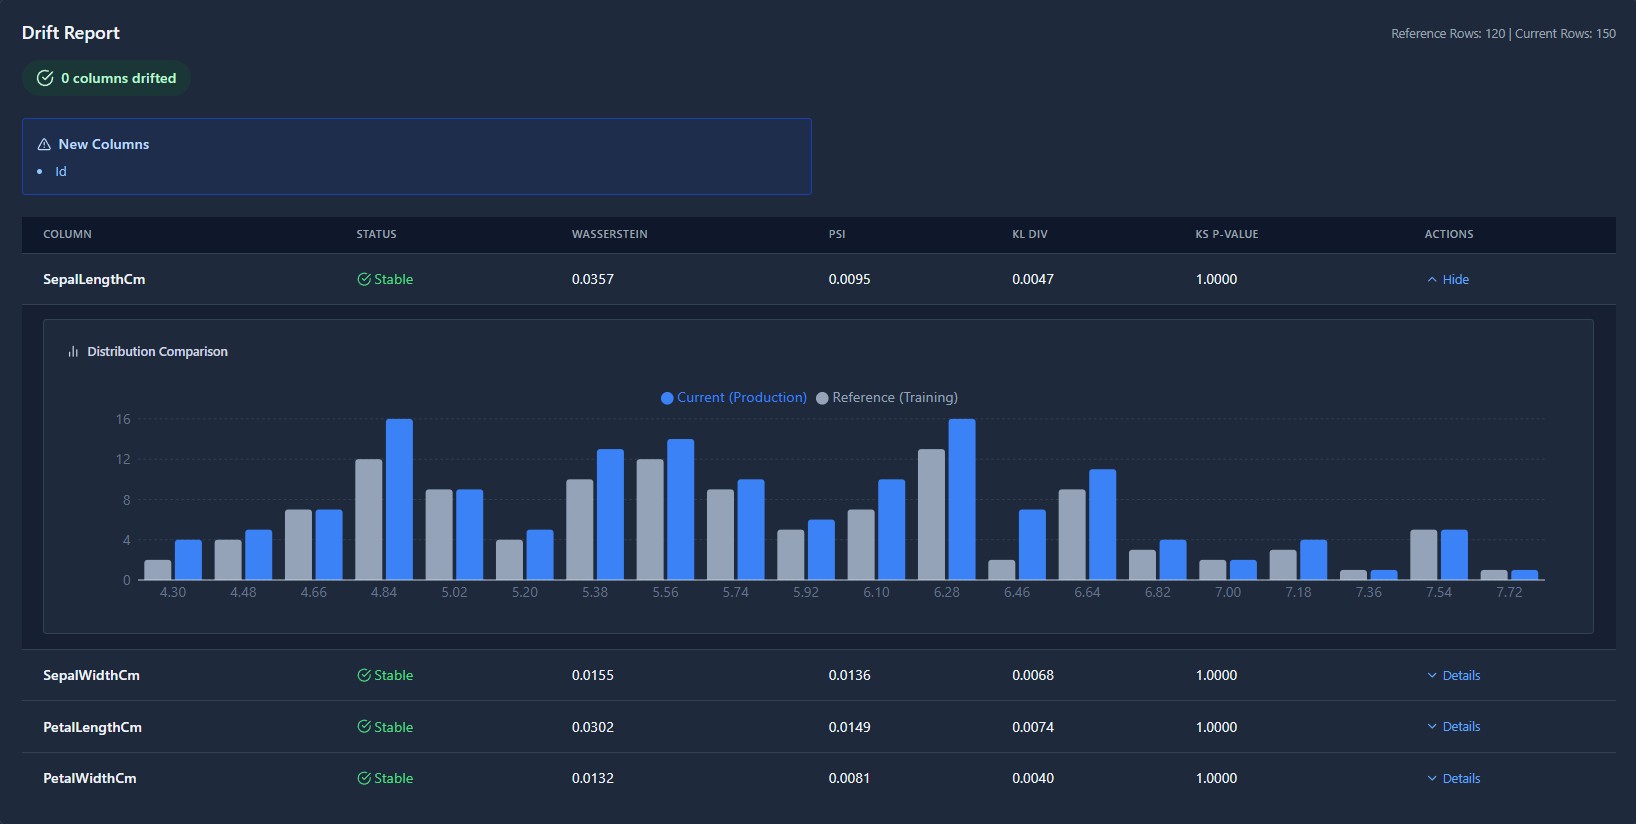1636x824 pixels.
Task: Click the blue Current legend color dot
Action: (667, 398)
